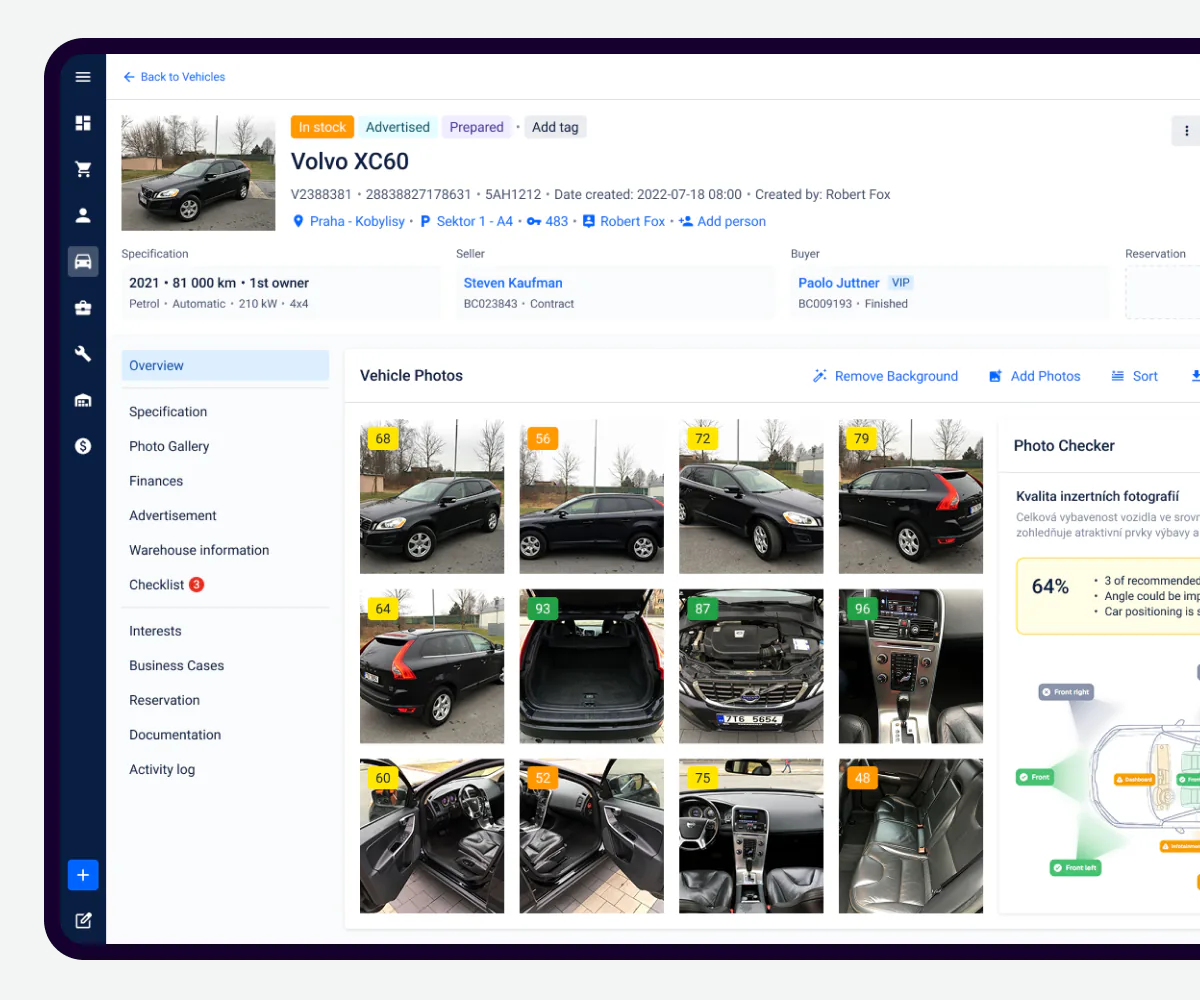Click the Sort list icon

coord(1118,376)
